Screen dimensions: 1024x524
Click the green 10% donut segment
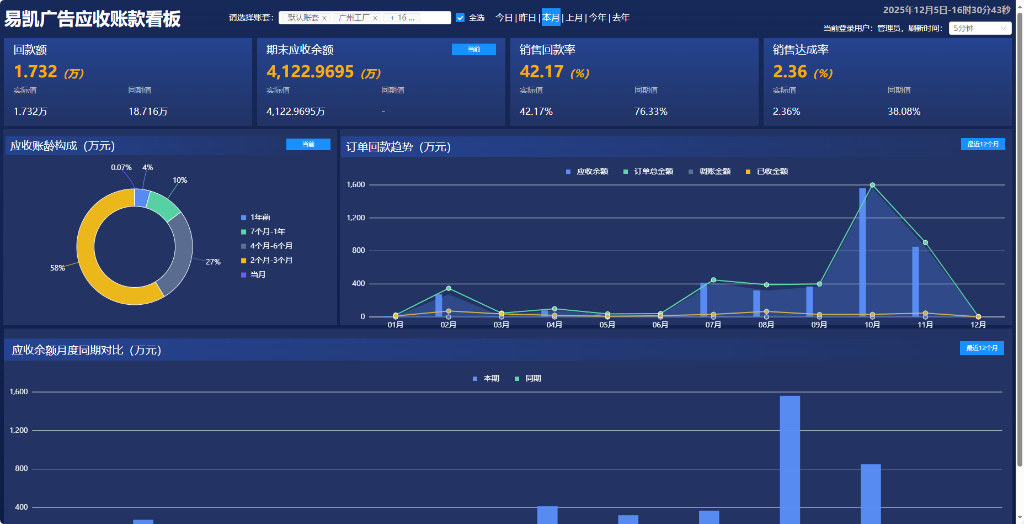click(x=163, y=206)
